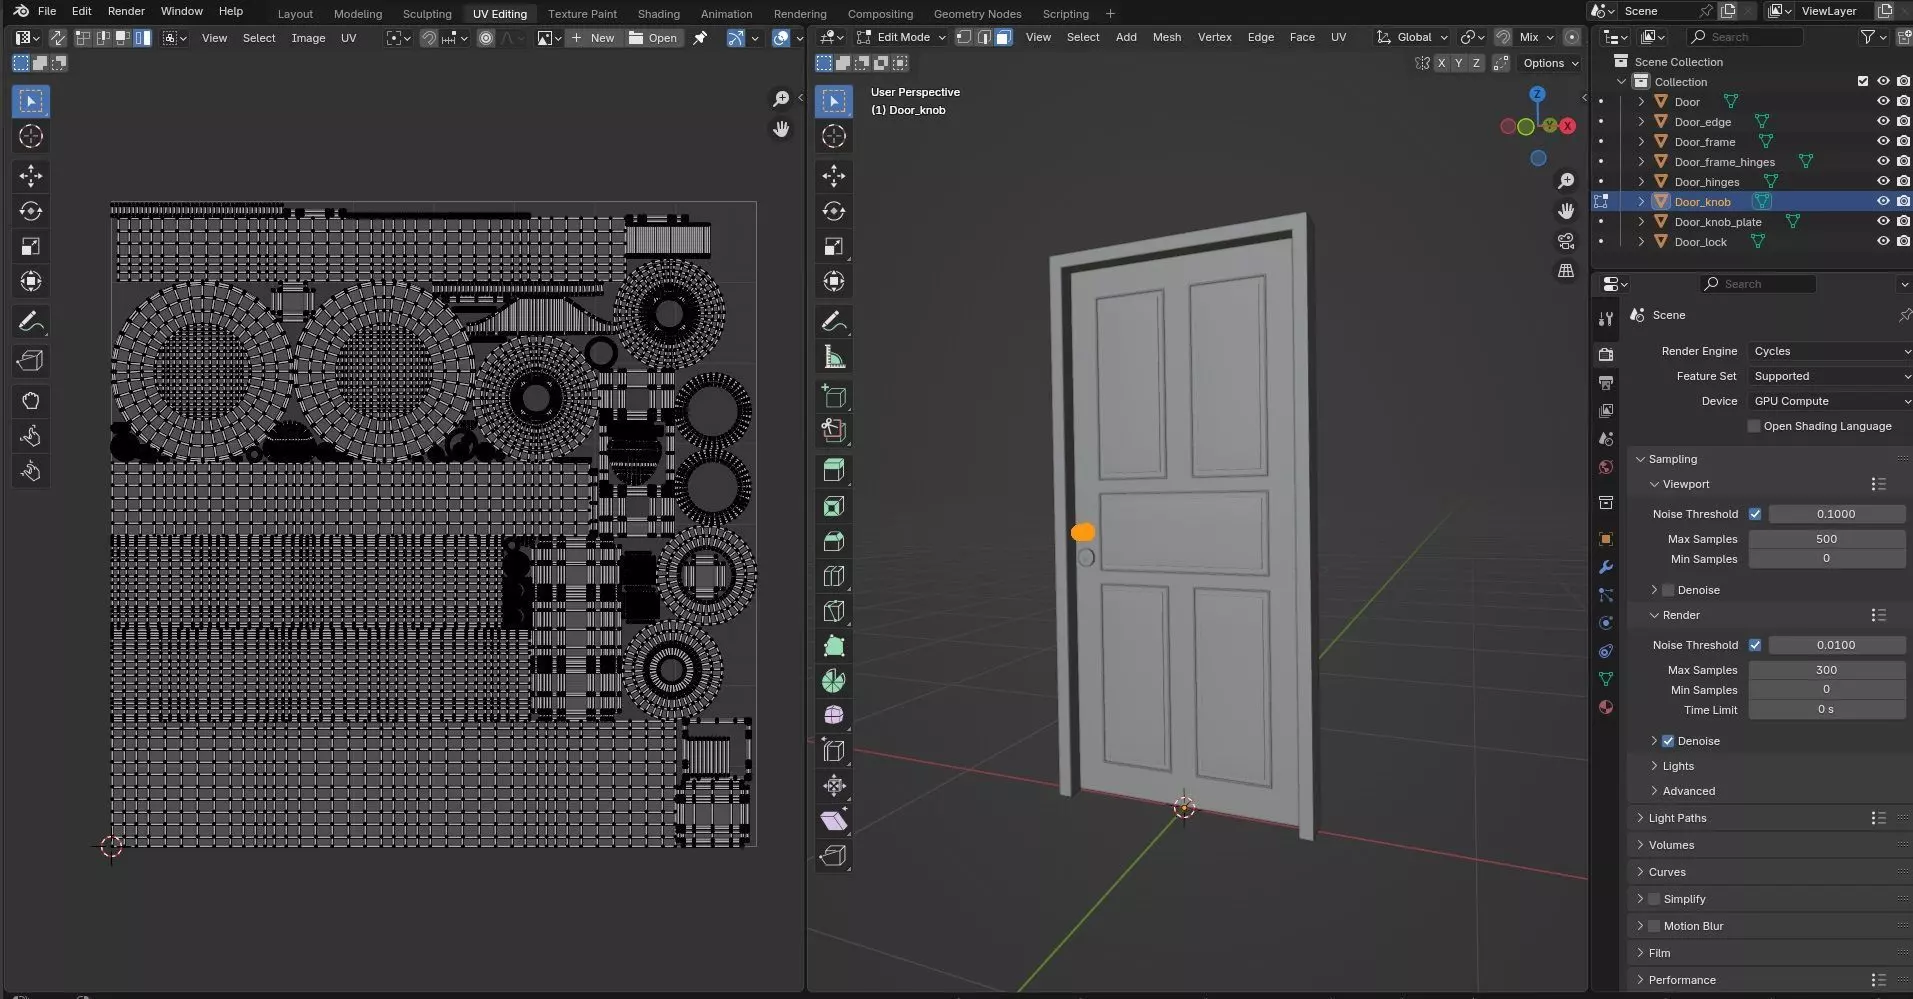This screenshot has height=999, width=1913.
Task: Select the Loop Cut tool in 3D viewport
Action: pos(834,576)
